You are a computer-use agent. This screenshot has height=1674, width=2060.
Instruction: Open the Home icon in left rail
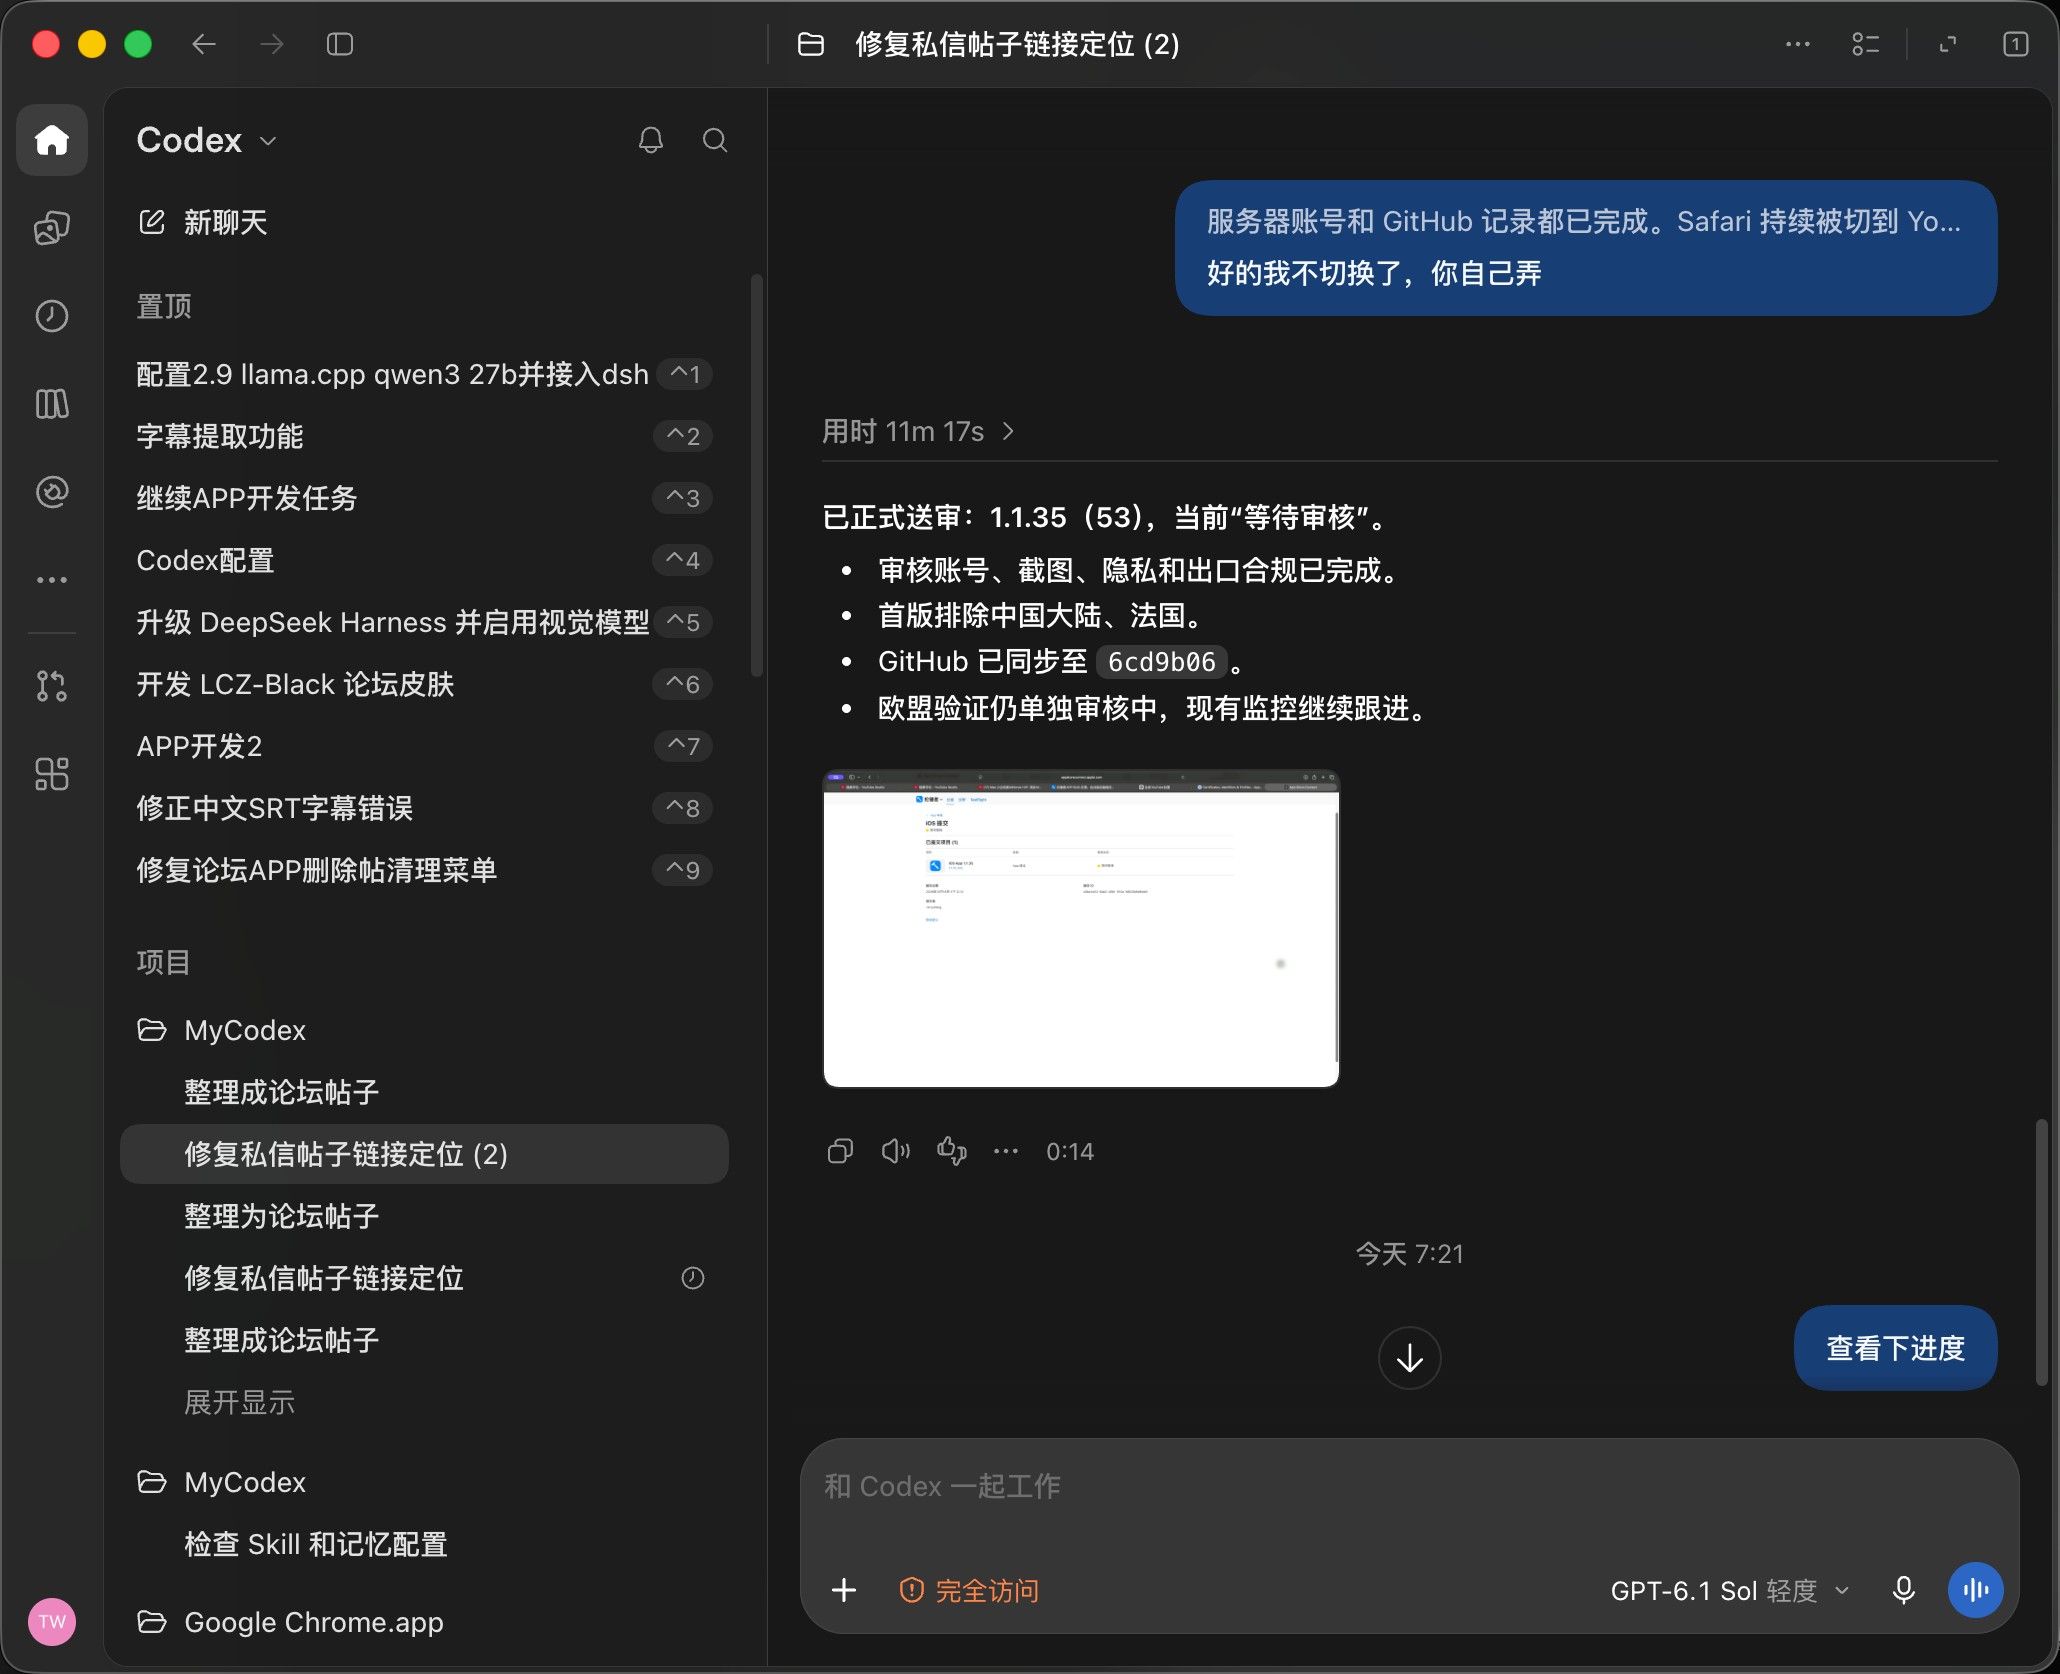52,140
